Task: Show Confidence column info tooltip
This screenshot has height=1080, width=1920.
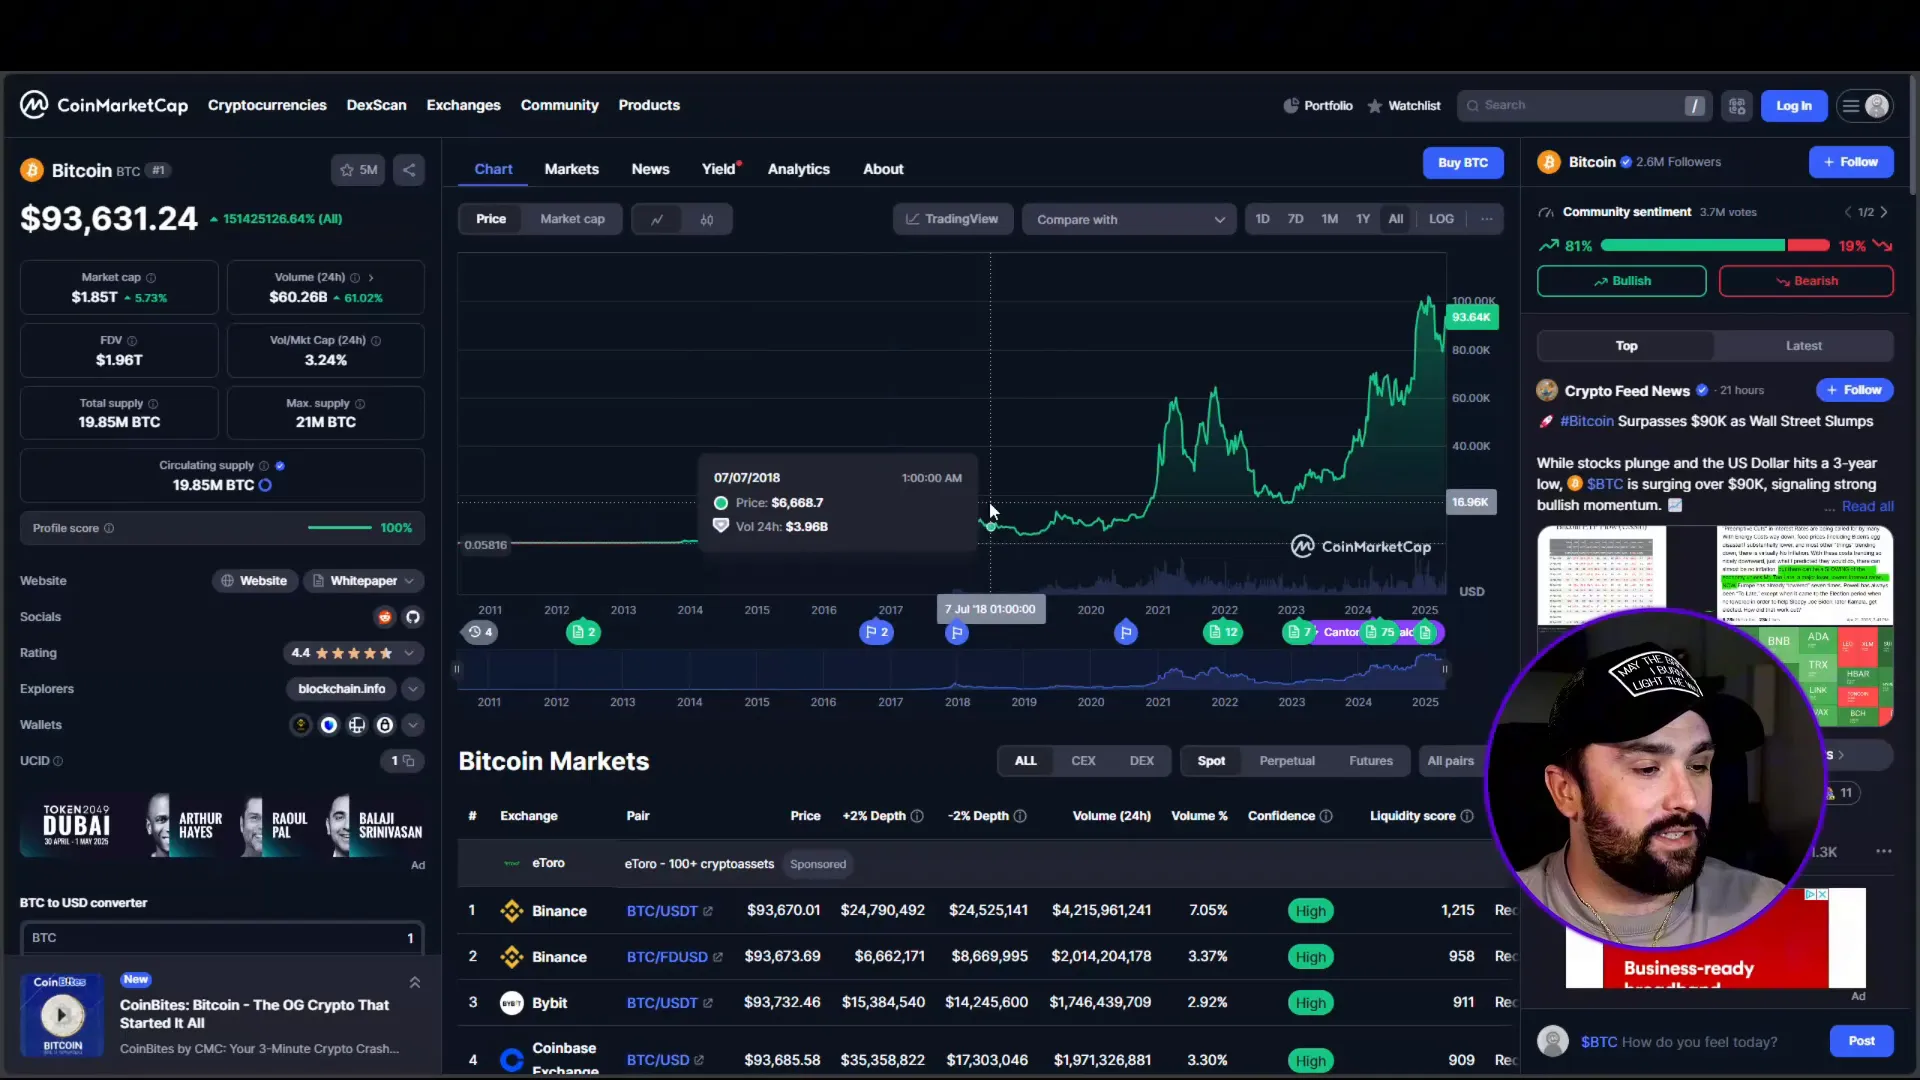Action: pos(1326,816)
